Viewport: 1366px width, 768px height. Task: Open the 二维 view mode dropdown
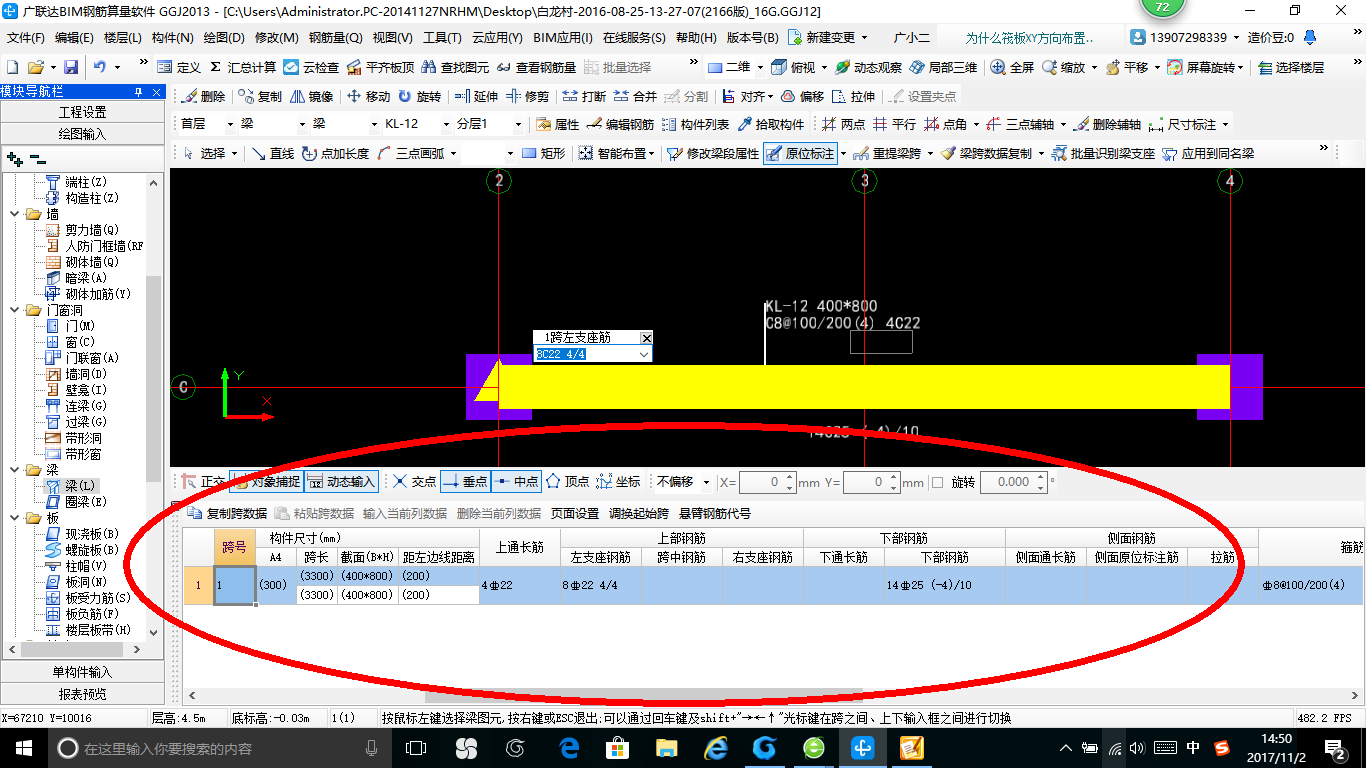point(760,67)
